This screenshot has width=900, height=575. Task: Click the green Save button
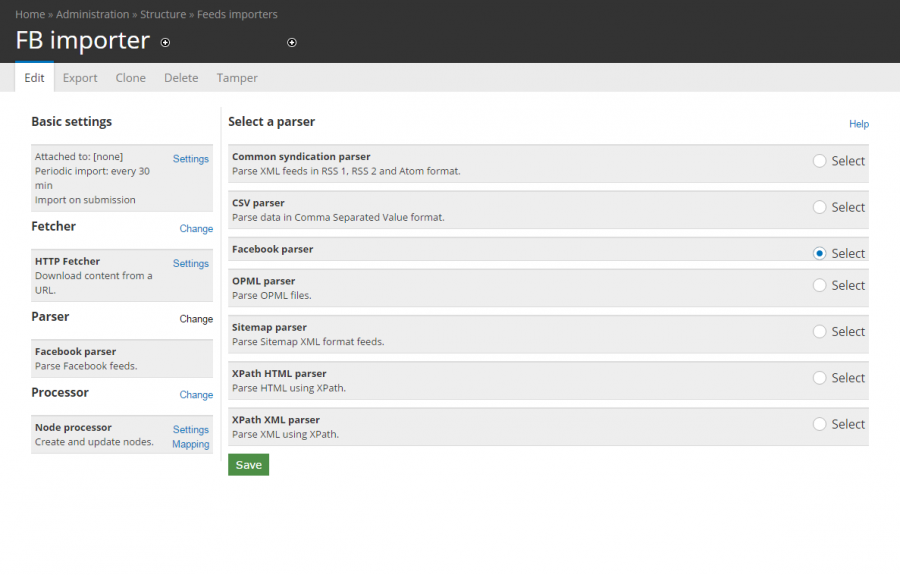pyautogui.click(x=248, y=465)
